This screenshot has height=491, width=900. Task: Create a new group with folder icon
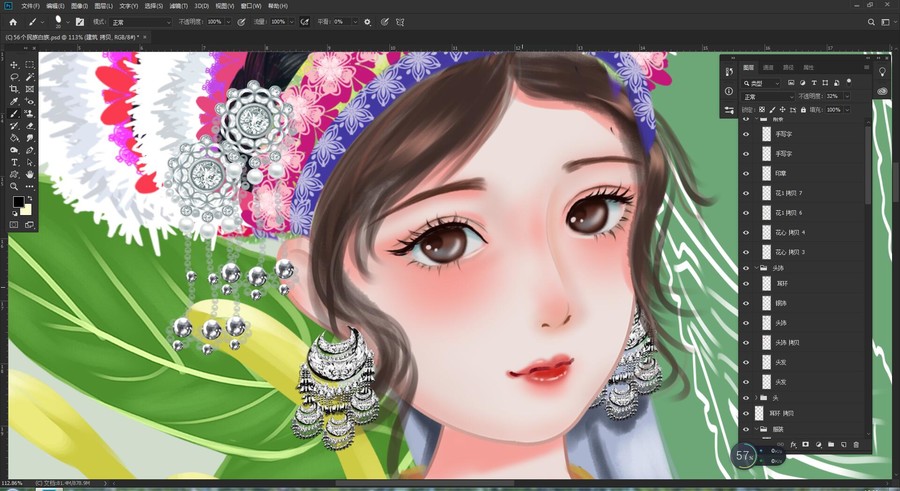point(831,444)
